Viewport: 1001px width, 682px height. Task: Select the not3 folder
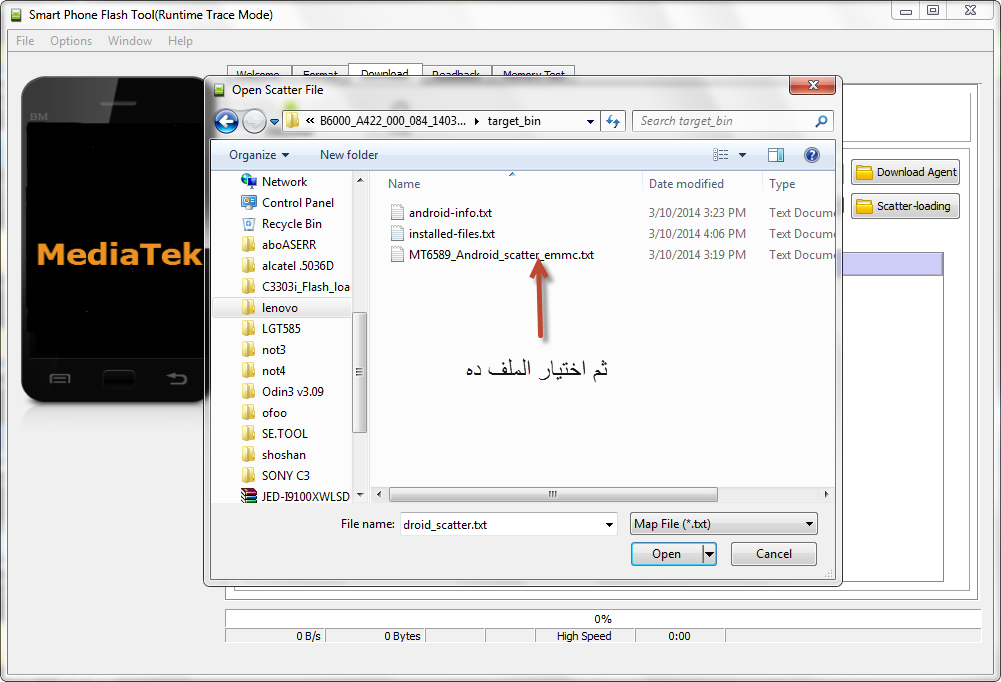(x=265, y=350)
